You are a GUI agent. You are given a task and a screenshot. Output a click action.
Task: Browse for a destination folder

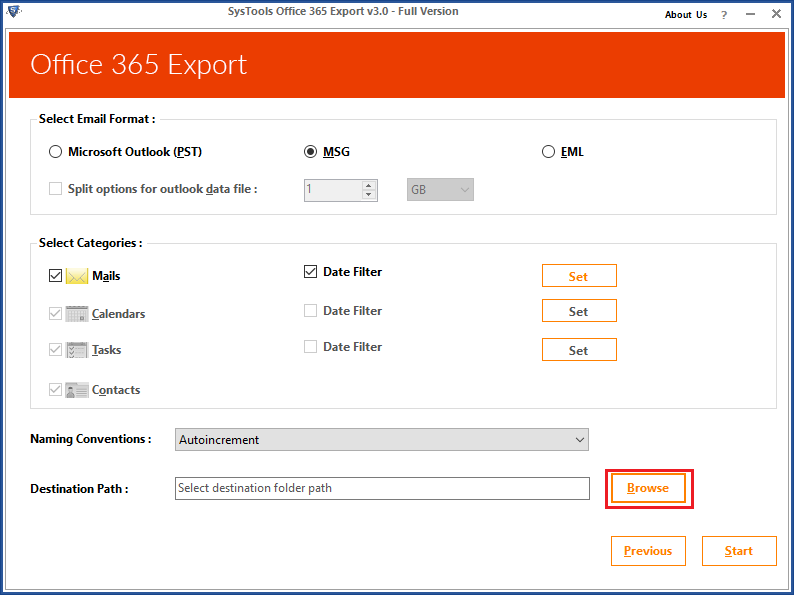(648, 488)
